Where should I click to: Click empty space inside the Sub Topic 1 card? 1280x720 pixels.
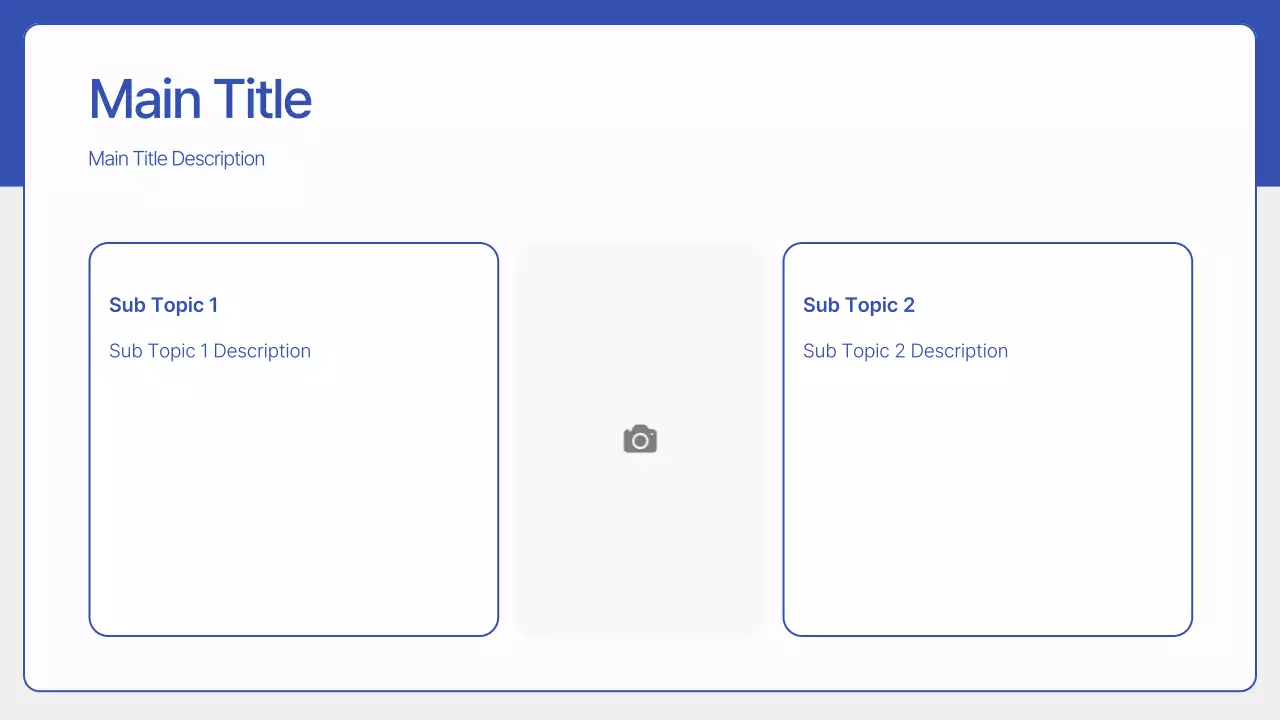point(293,500)
